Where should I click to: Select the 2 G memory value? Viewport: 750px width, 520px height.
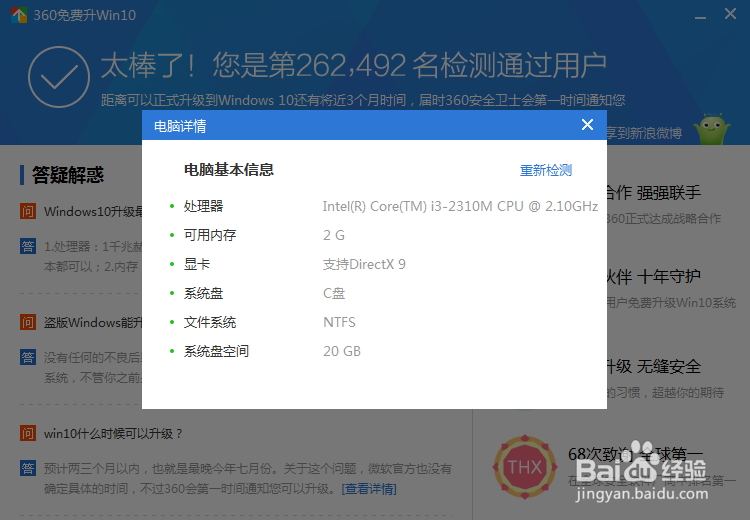pyautogui.click(x=334, y=235)
